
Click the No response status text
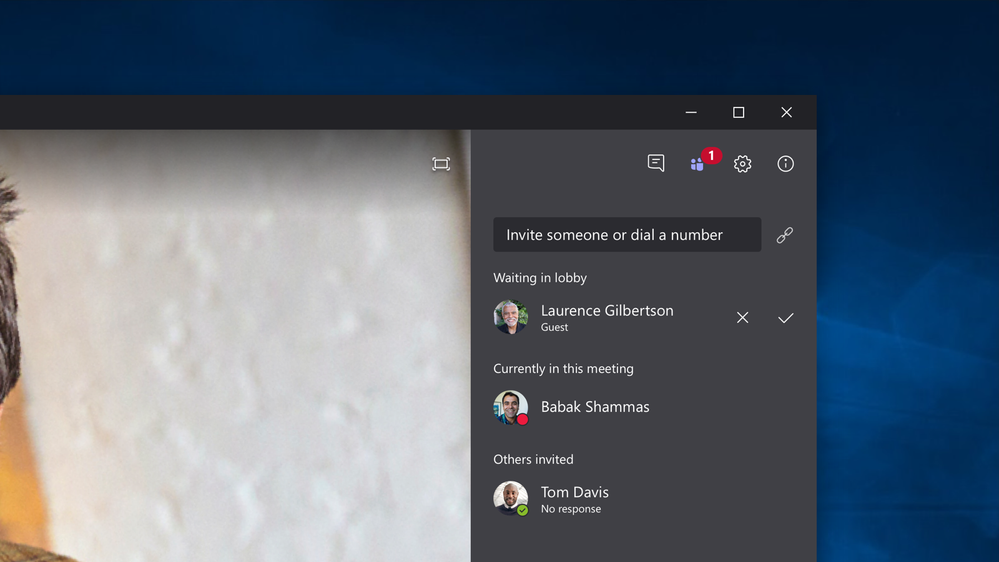(x=571, y=508)
